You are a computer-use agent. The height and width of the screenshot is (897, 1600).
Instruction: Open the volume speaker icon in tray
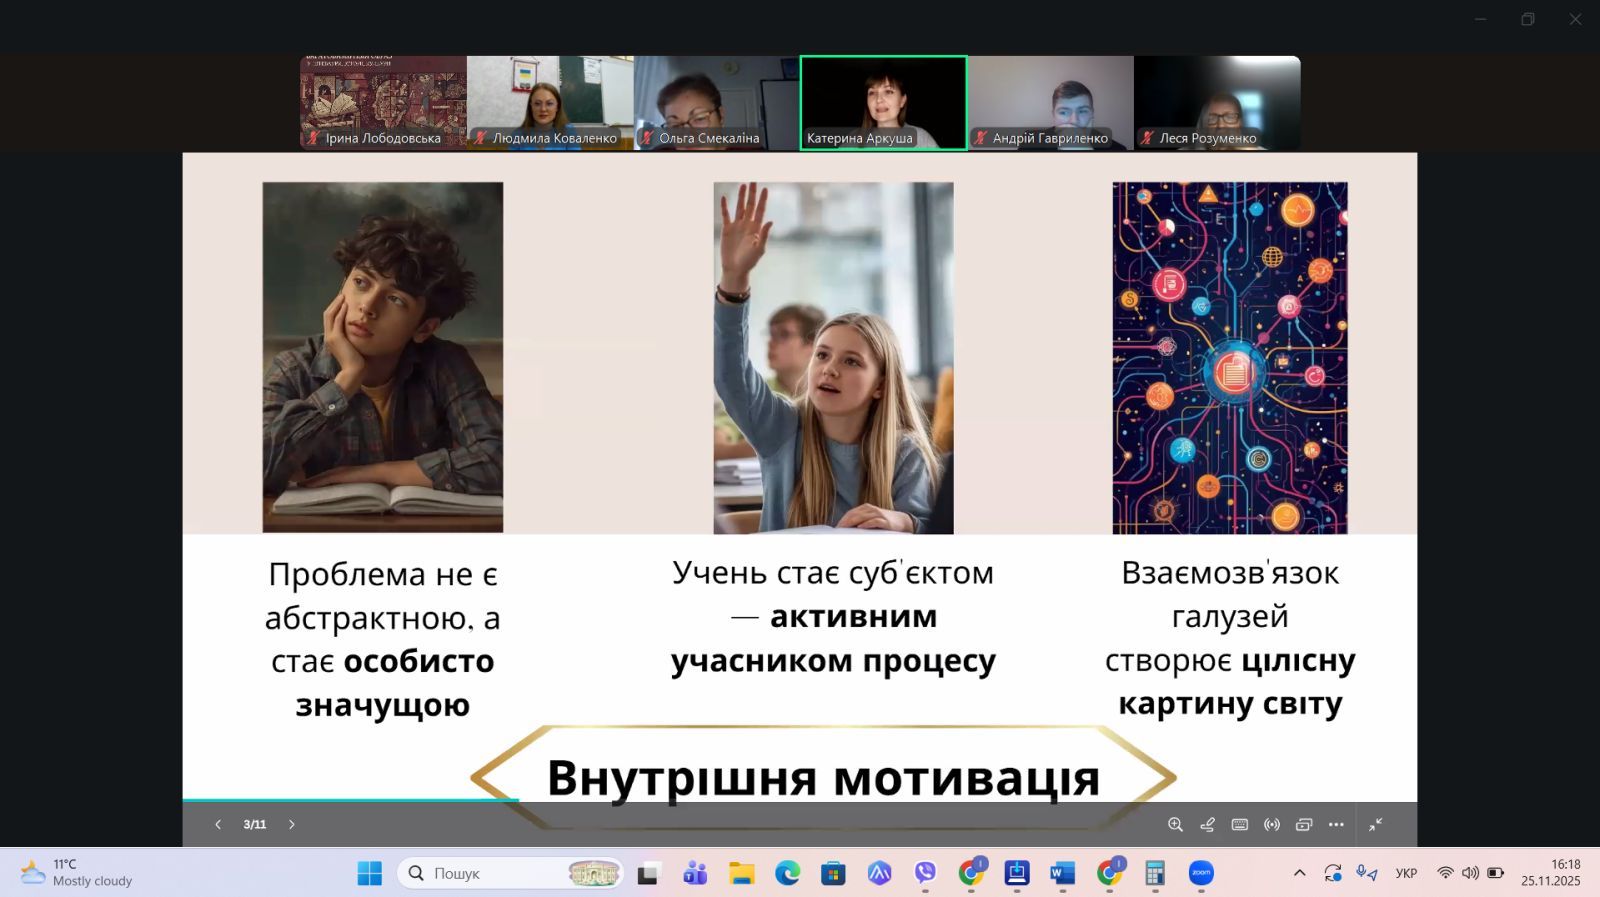1470,873
